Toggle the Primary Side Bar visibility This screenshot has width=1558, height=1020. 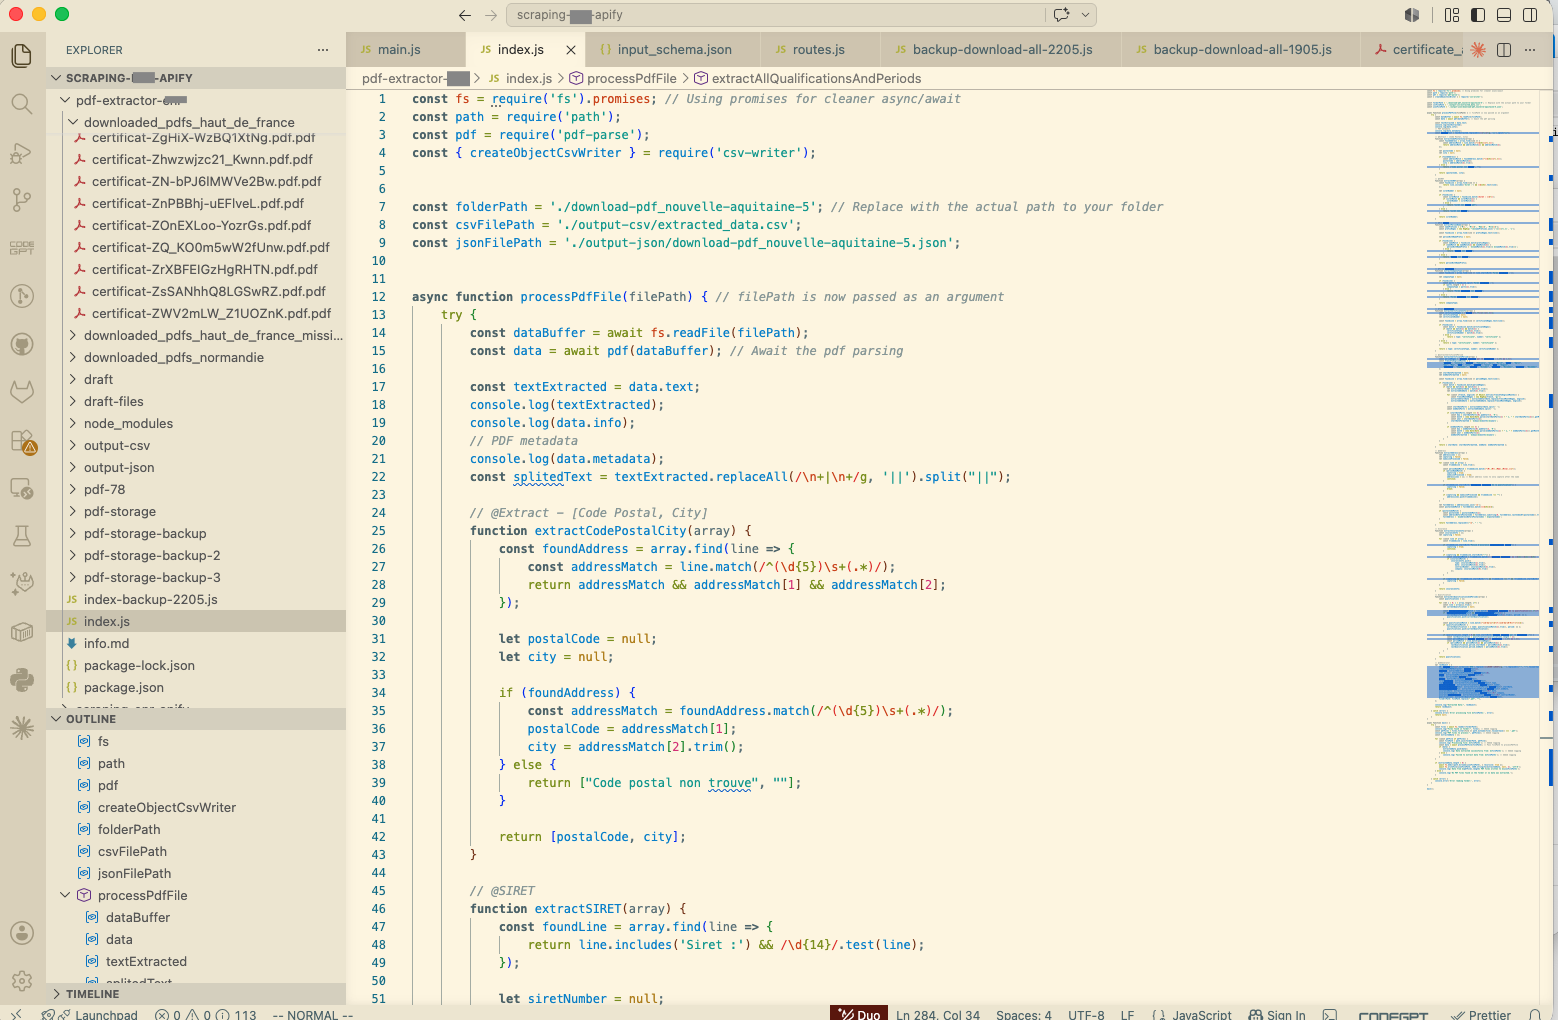click(1478, 15)
